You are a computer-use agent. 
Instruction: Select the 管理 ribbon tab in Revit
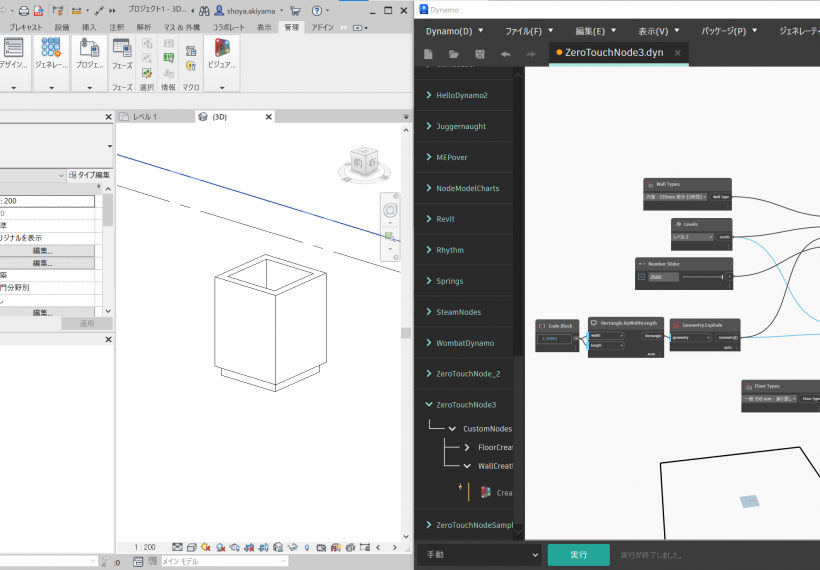[x=291, y=28]
